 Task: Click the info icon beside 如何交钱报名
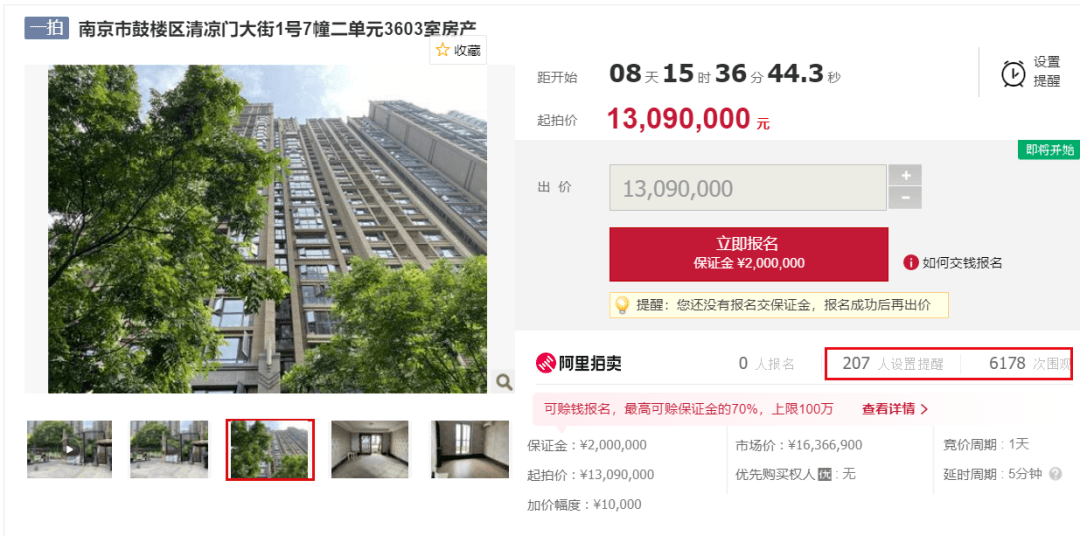tap(911, 262)
